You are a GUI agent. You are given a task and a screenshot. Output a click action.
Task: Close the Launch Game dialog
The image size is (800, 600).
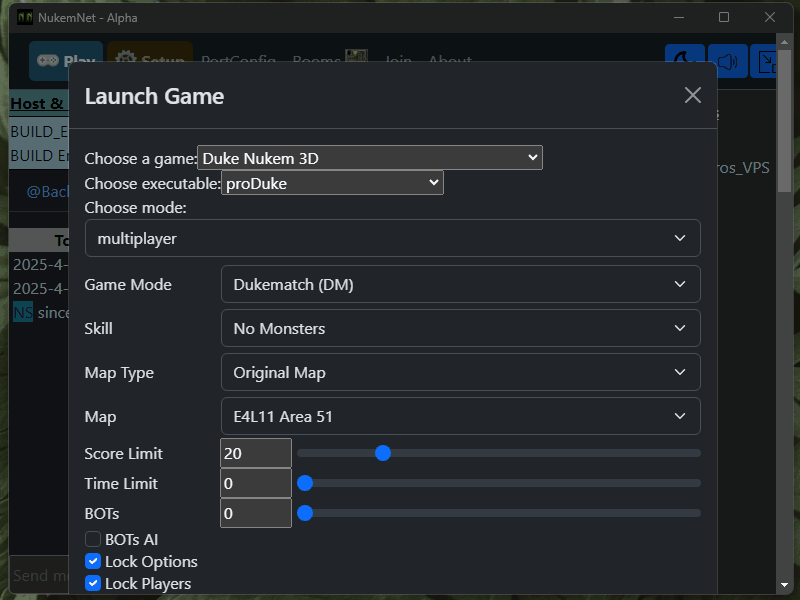click(692, 95)
